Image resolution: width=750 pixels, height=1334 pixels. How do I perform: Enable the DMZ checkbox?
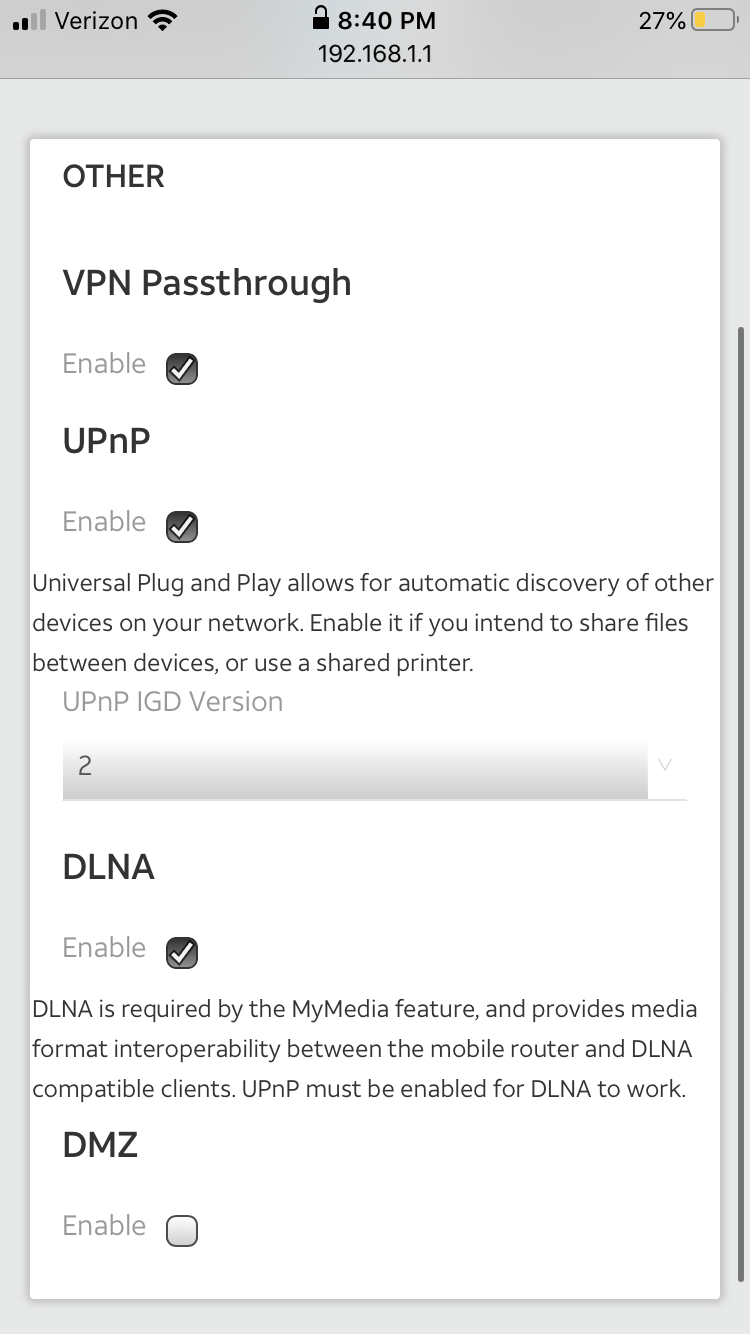(x=181, y=1231)
